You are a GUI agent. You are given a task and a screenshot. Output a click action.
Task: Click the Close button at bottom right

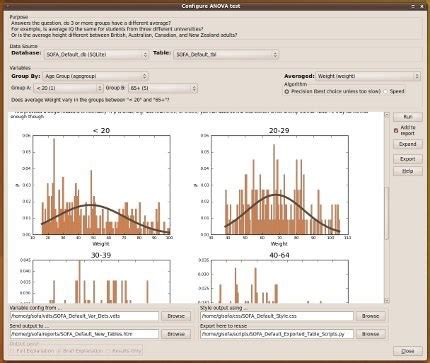pyautogui.click(x=408, y=351)
